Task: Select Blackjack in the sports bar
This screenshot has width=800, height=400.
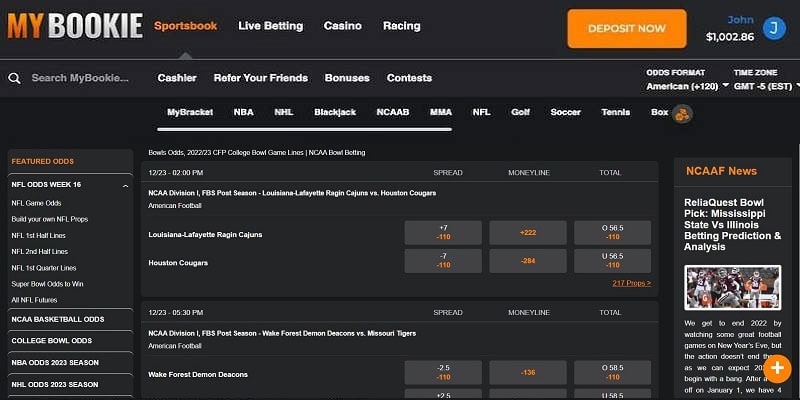Action: tap(335, 112)
